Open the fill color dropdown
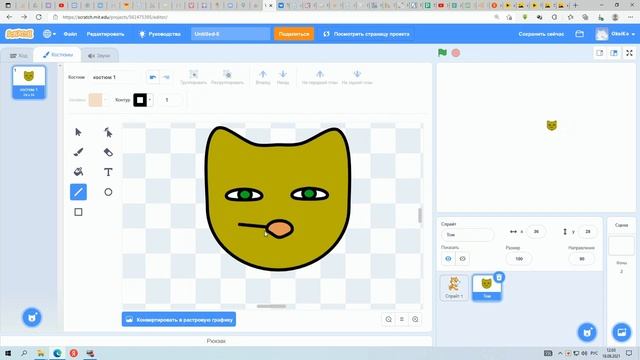Image resolution: width=640 pixels, height=360 pixels. pyautogui.click(x=106, y=100)
